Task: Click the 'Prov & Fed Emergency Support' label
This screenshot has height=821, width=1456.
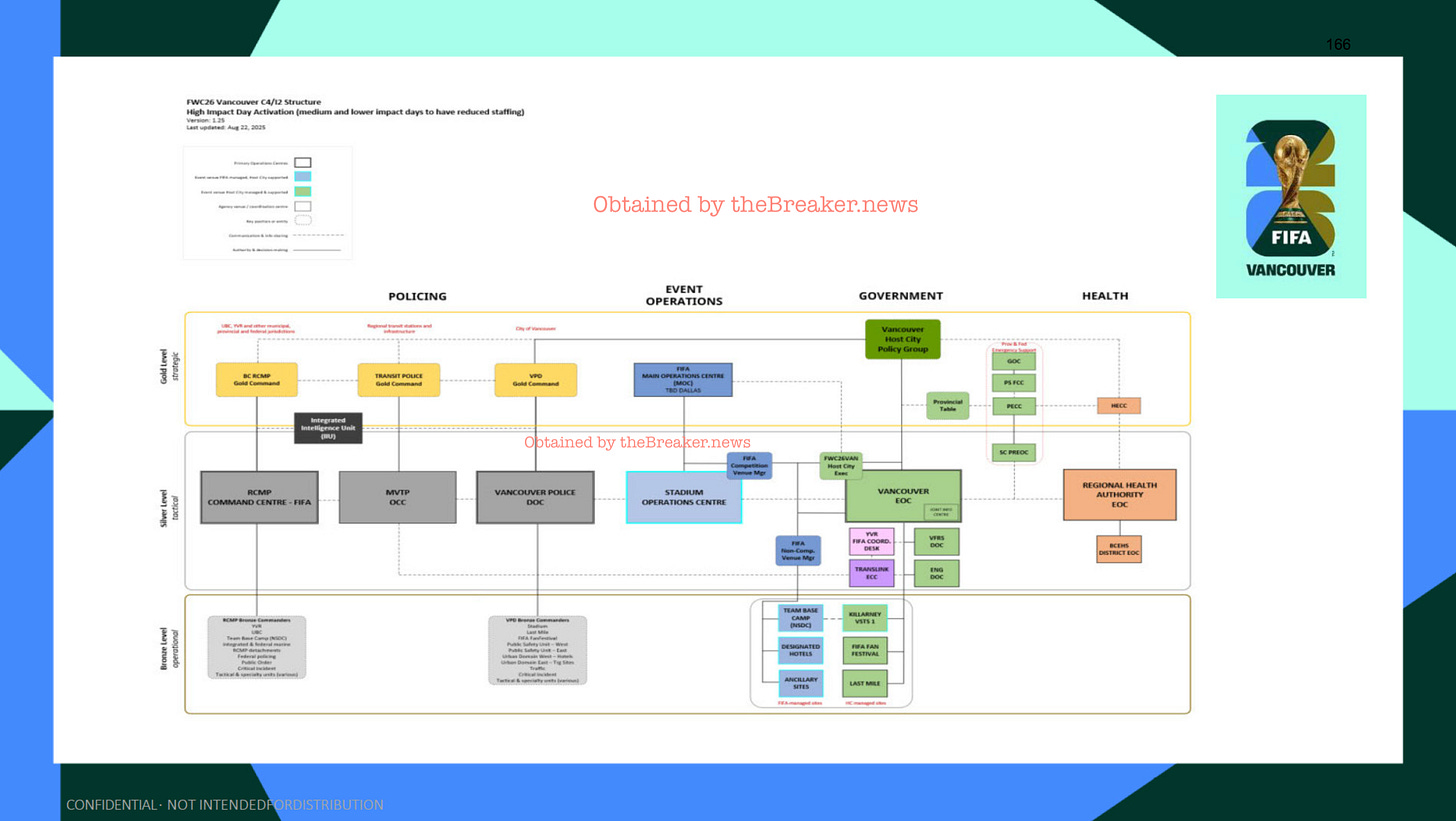Action: 1014,346
